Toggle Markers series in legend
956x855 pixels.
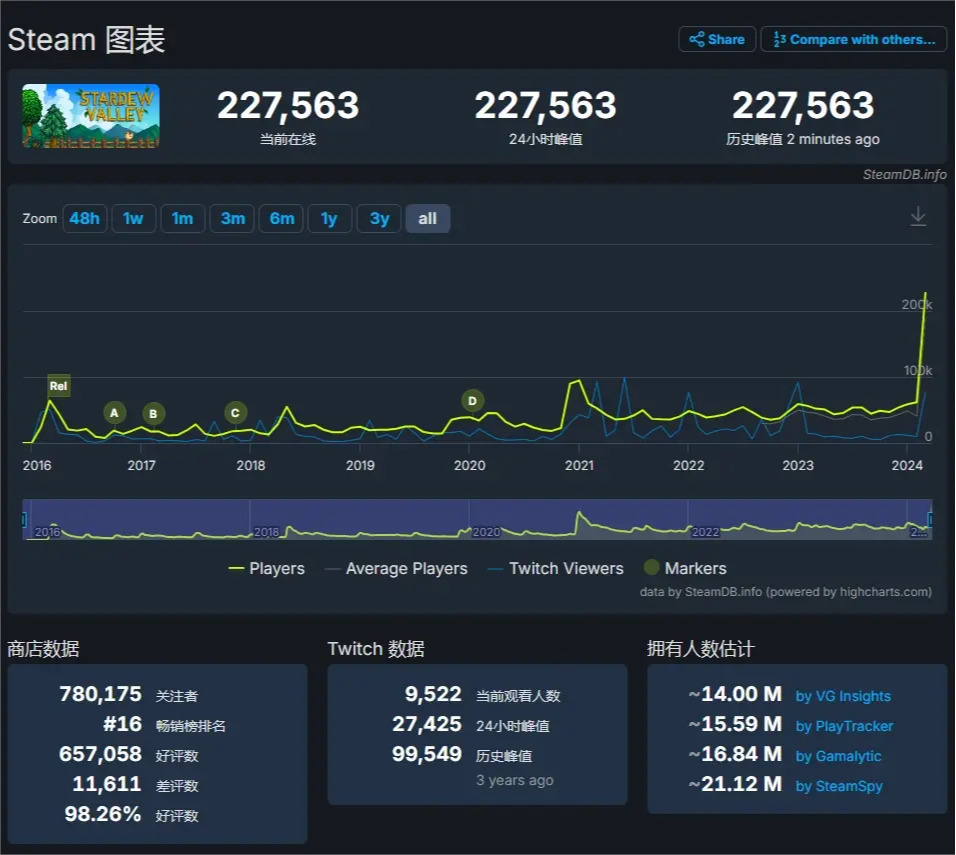(x=685, y=568)
